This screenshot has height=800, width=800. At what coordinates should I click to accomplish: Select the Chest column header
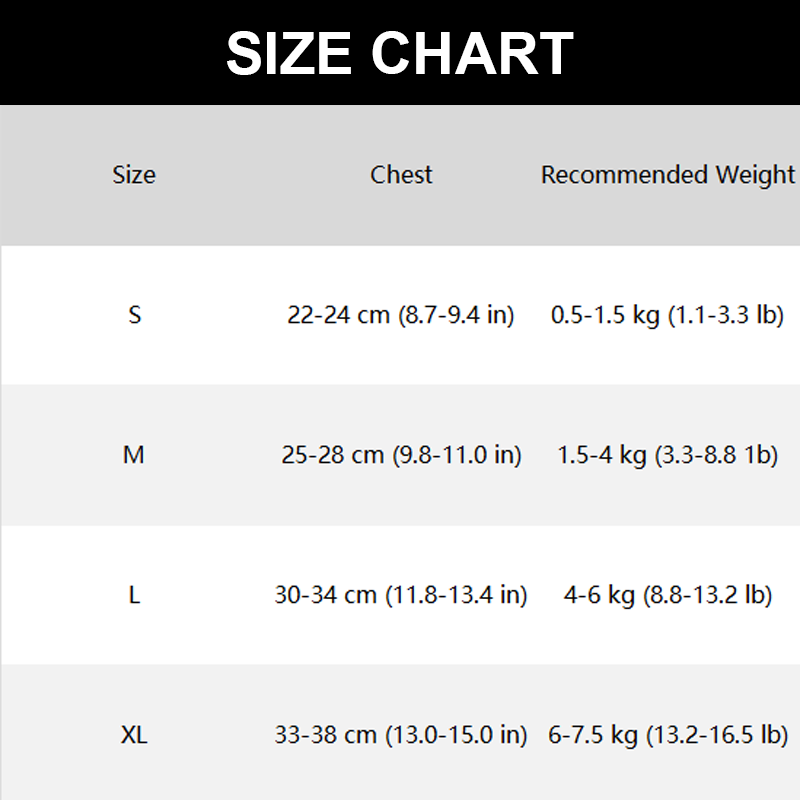(401, 175)
